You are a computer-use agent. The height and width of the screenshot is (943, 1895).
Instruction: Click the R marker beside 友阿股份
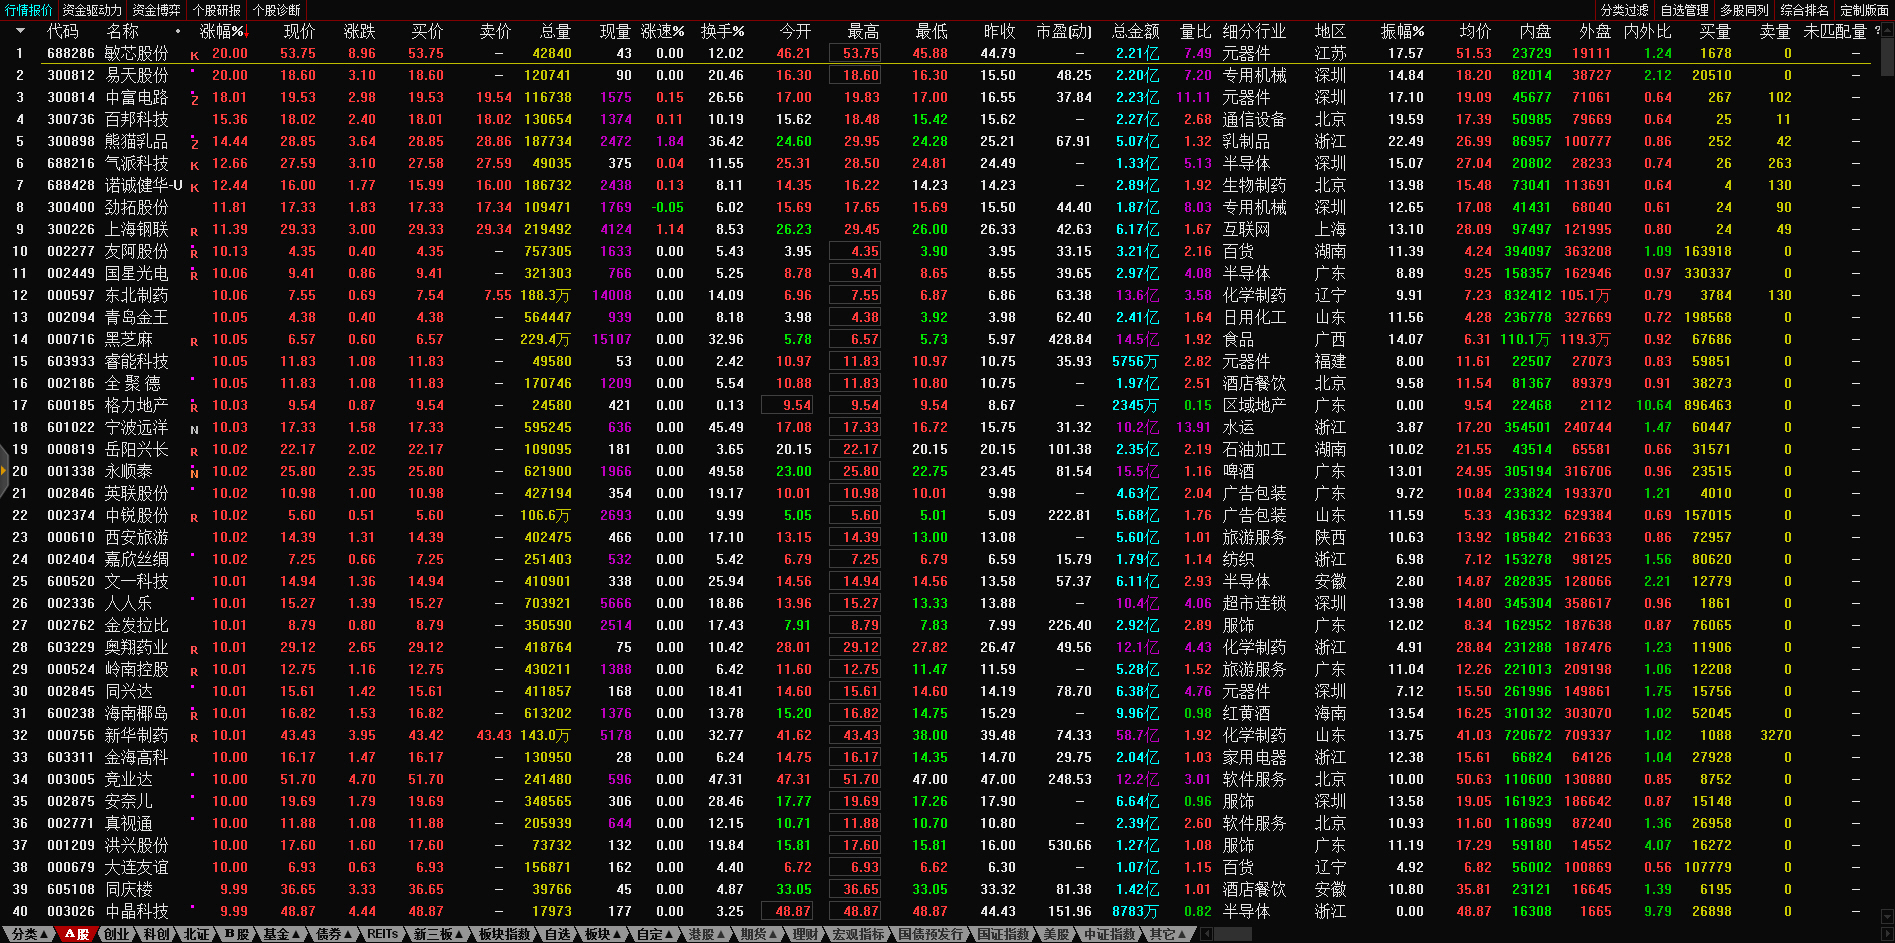tap(194, 253)
